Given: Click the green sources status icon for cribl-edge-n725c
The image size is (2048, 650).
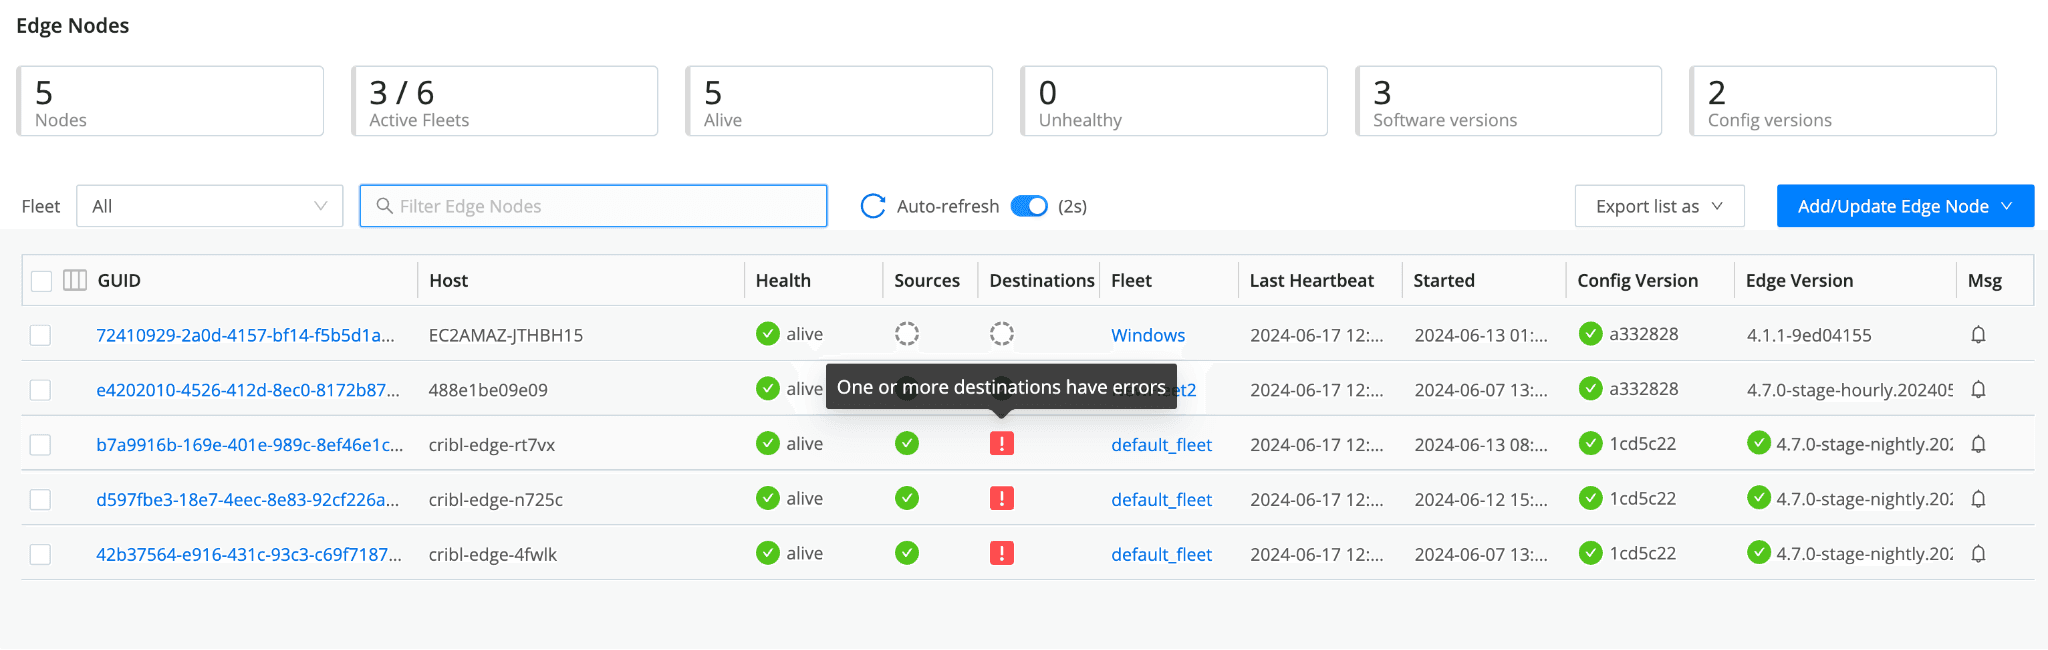Looking at the screenshot, I should 906,498.
